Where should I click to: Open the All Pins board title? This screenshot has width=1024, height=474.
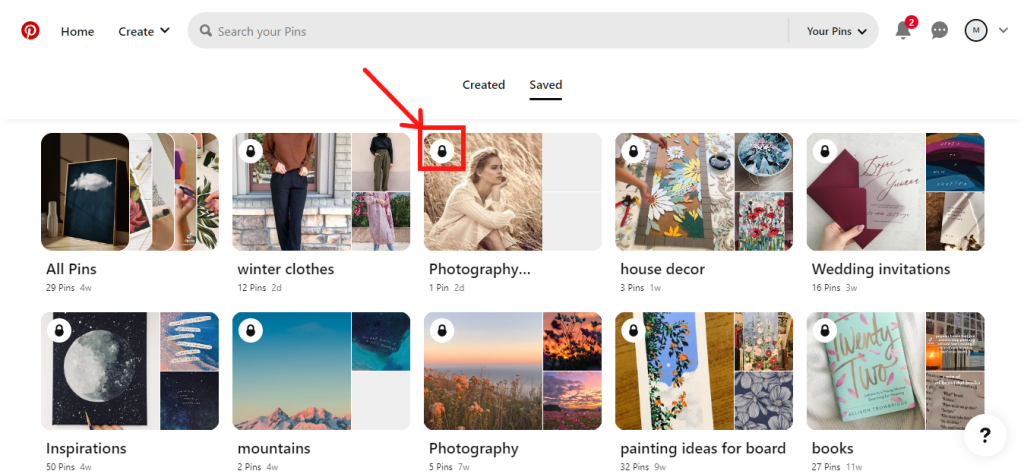tap(71, 269)
